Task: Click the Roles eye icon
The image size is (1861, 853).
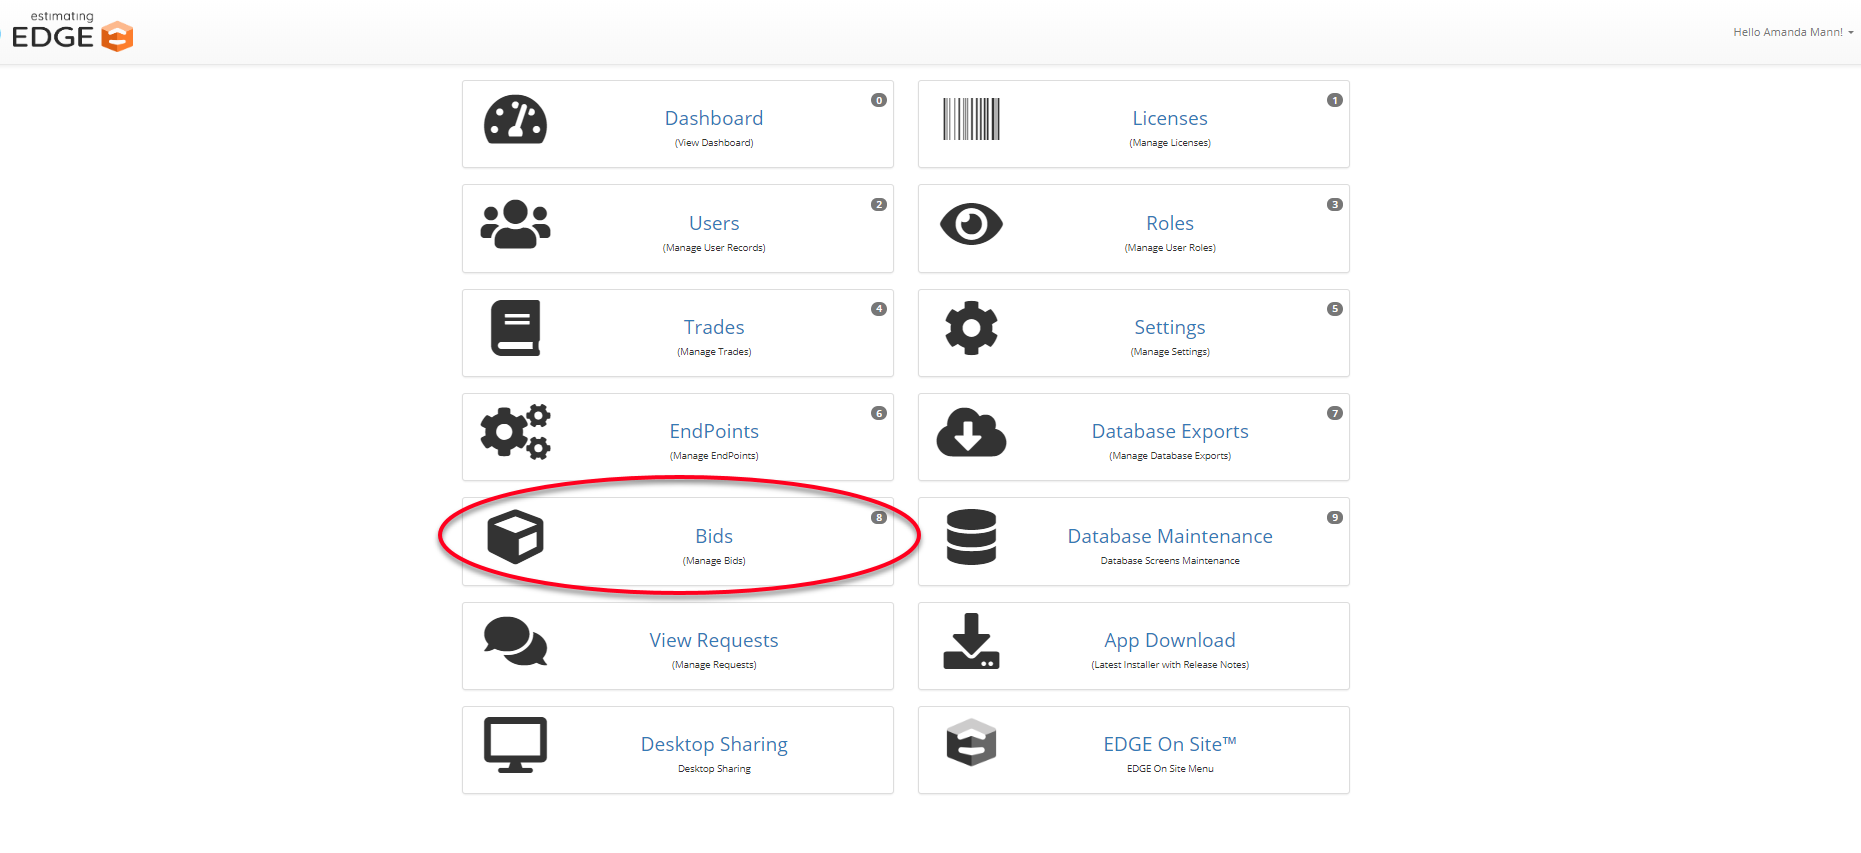Action: click(x=971, y=224)
